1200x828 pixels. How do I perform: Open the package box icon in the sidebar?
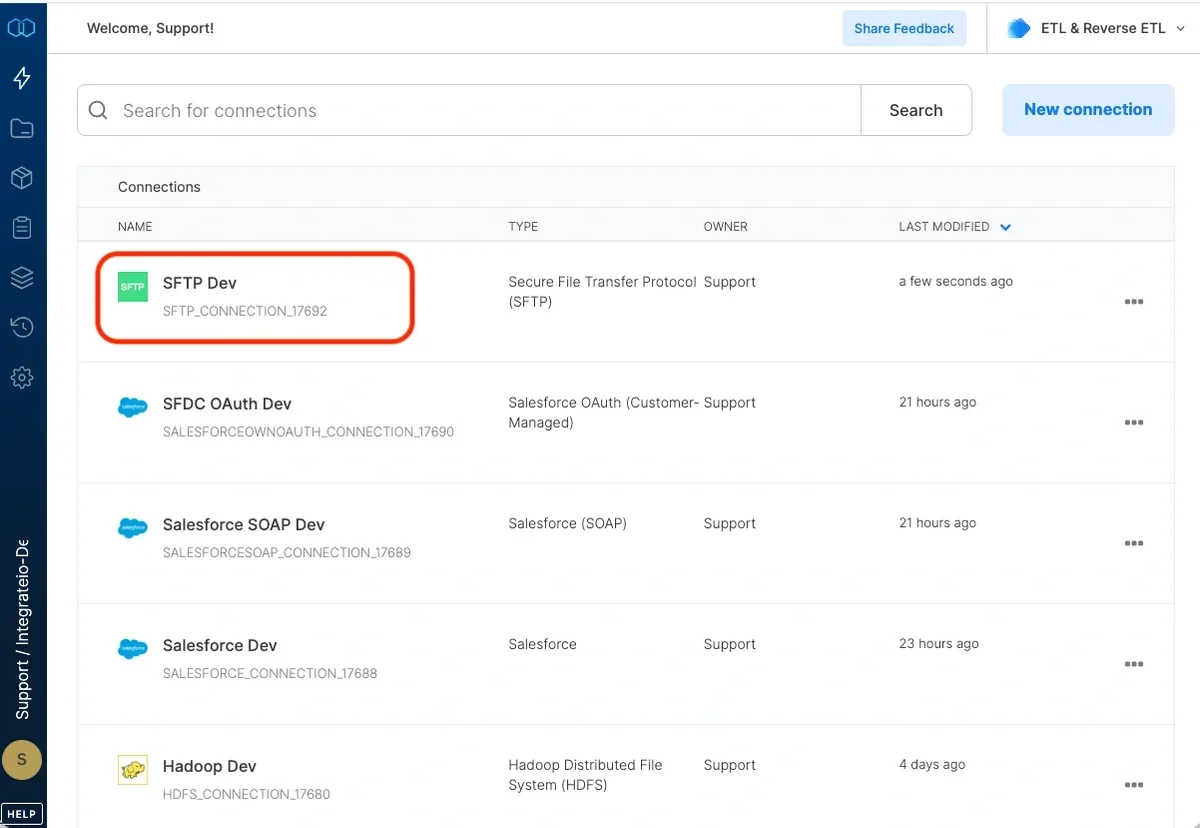(x=22, y=178)
